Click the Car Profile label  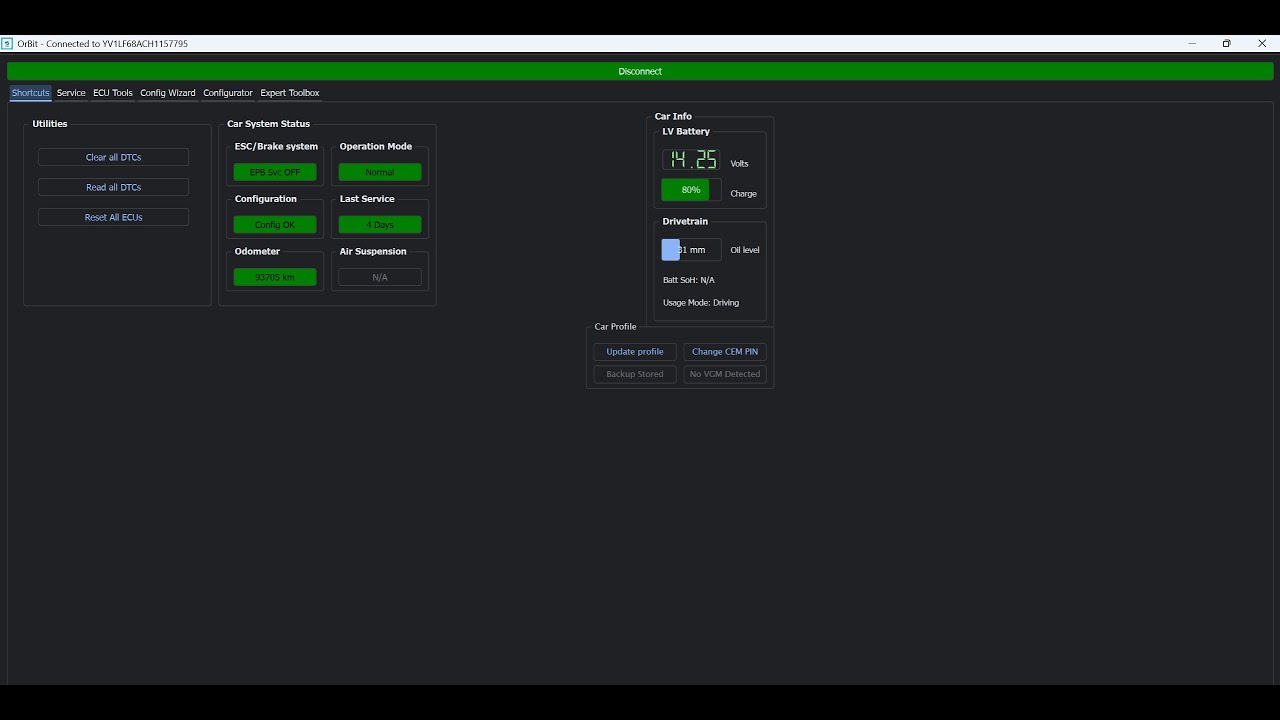(x=615, y=327)
